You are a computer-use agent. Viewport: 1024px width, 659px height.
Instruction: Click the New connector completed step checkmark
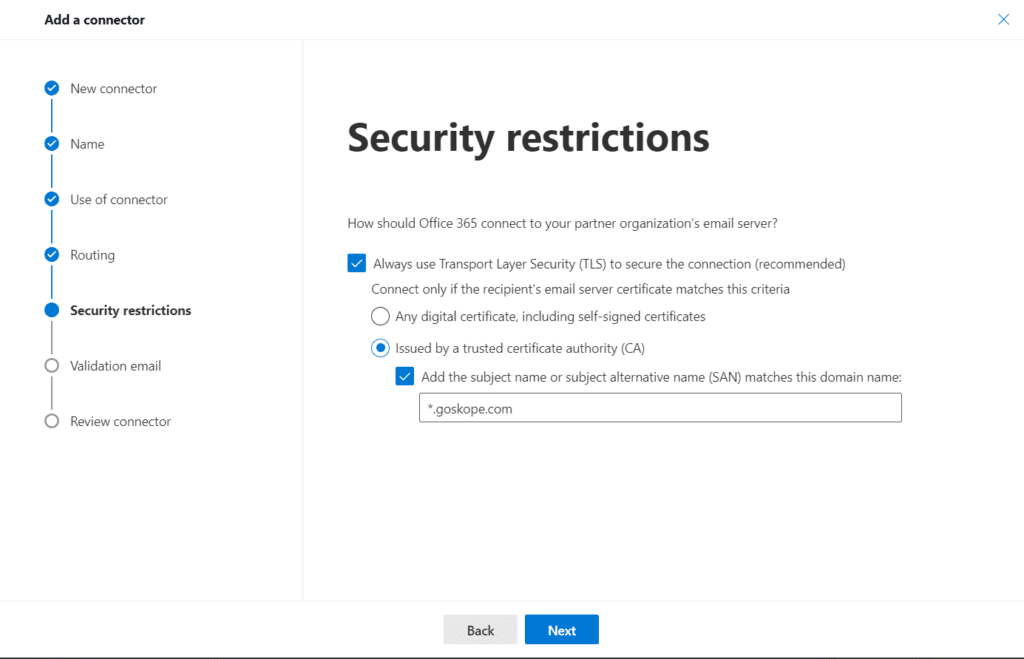(x=52, y=88)
